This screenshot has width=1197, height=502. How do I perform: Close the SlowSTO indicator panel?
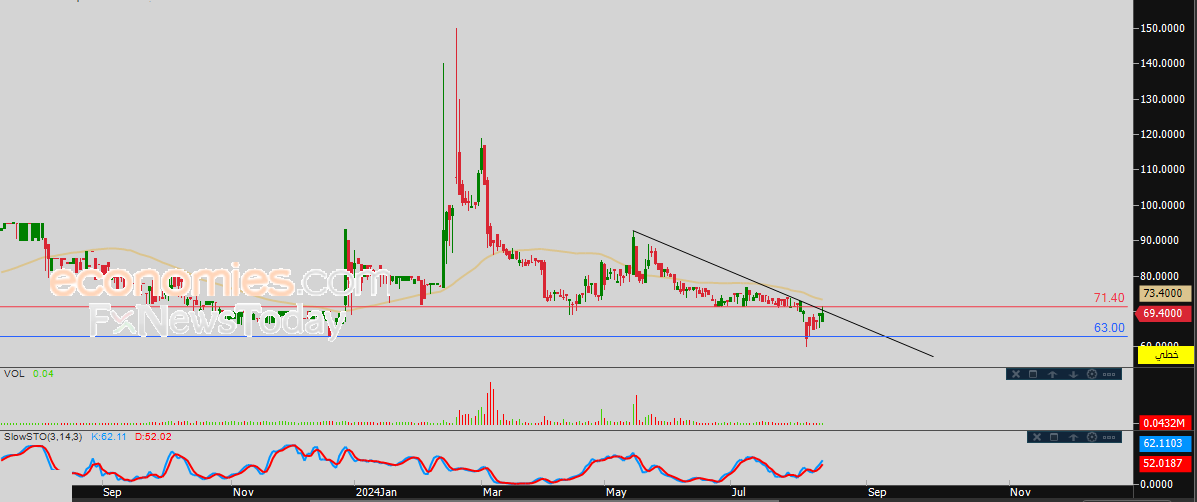[1036, 437]
